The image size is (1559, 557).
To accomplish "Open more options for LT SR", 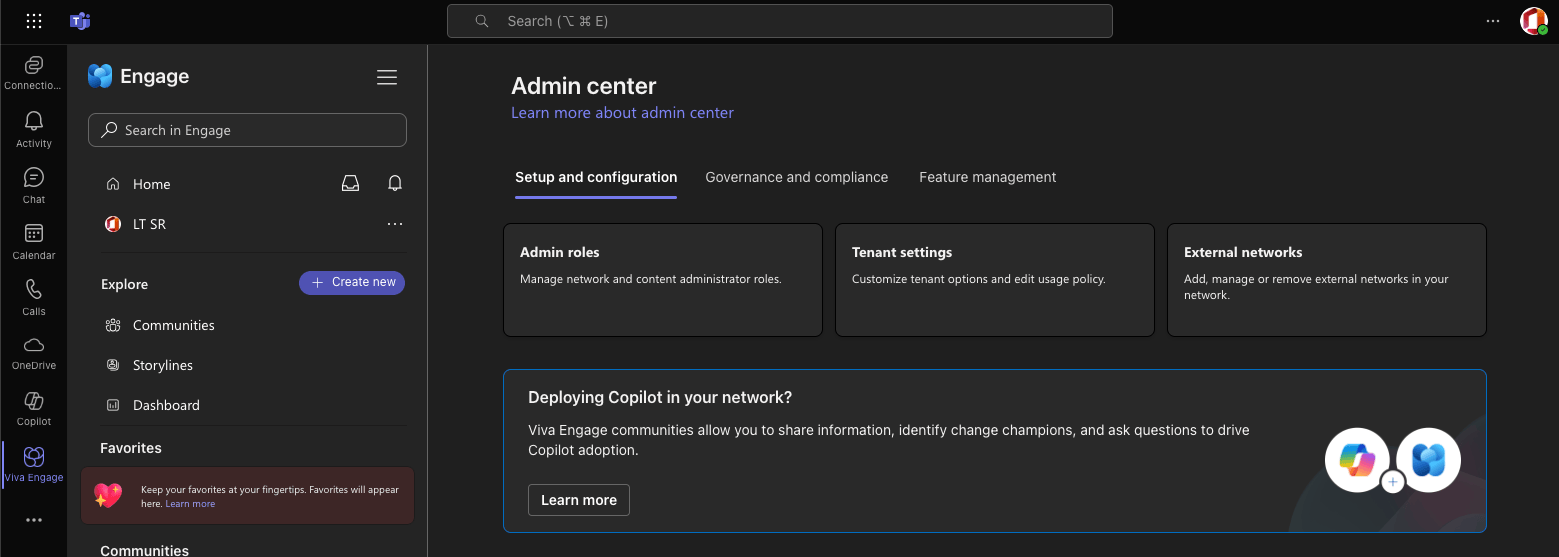I will click(395, 224).
